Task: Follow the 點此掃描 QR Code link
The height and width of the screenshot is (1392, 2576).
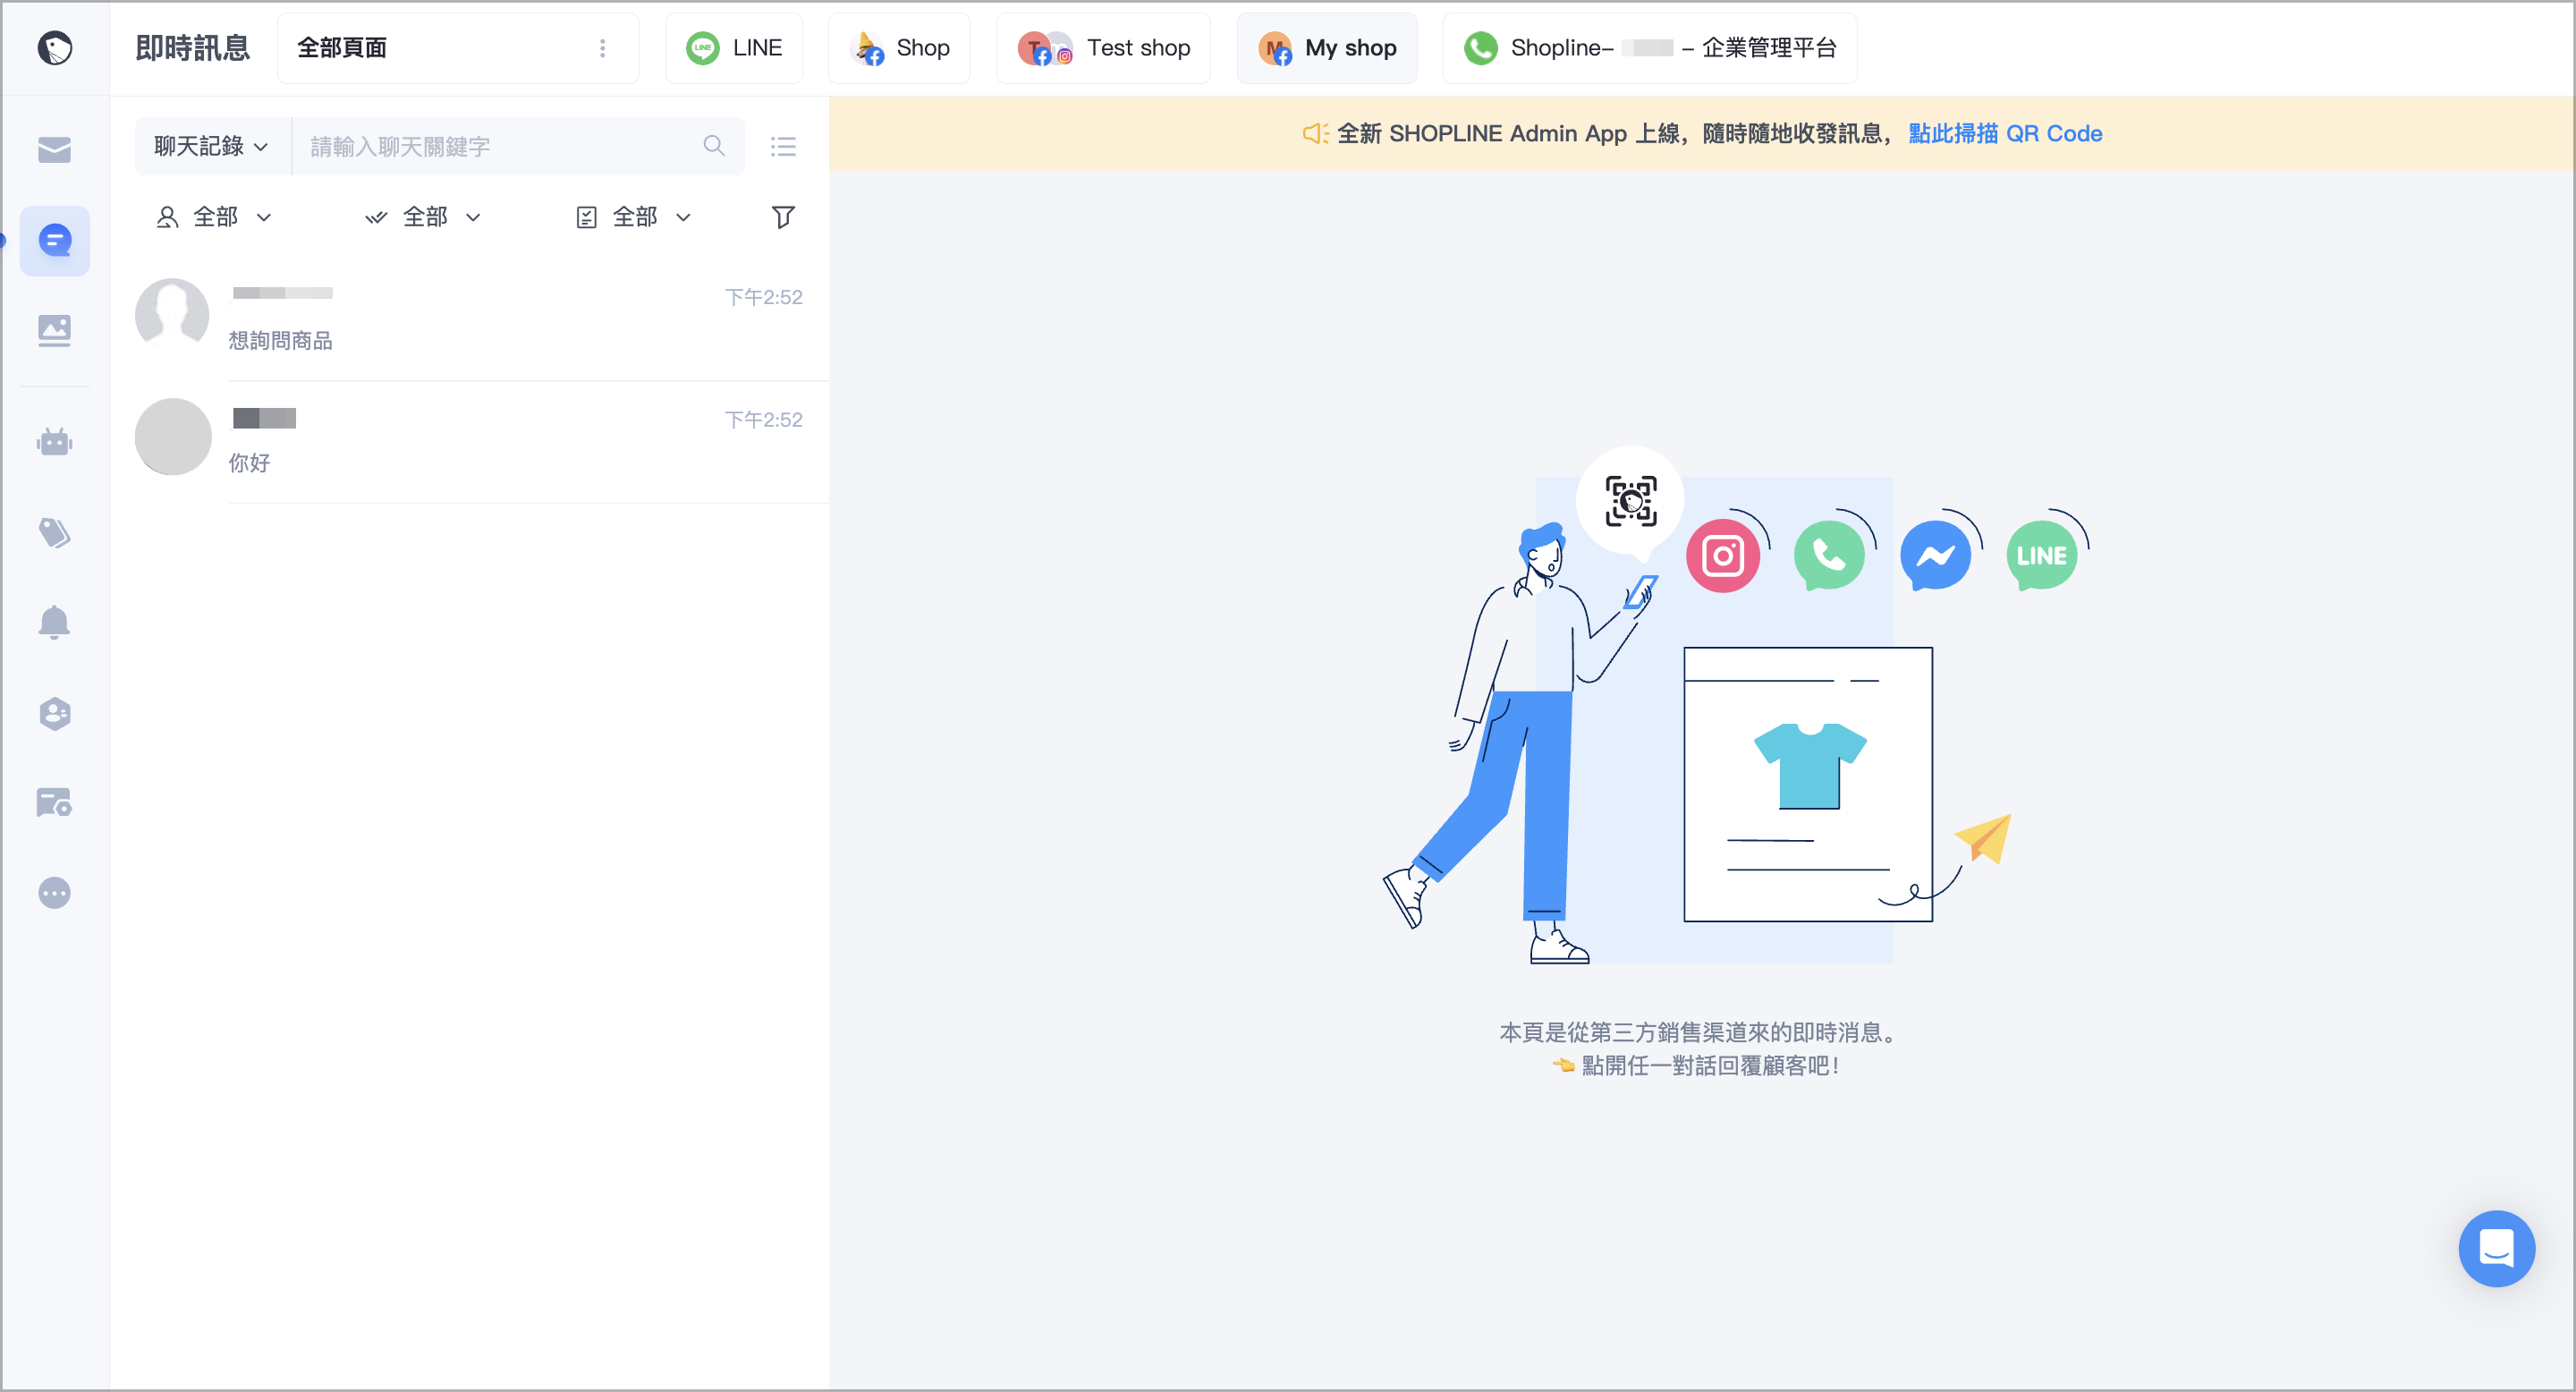Action: click(2005, 134)
